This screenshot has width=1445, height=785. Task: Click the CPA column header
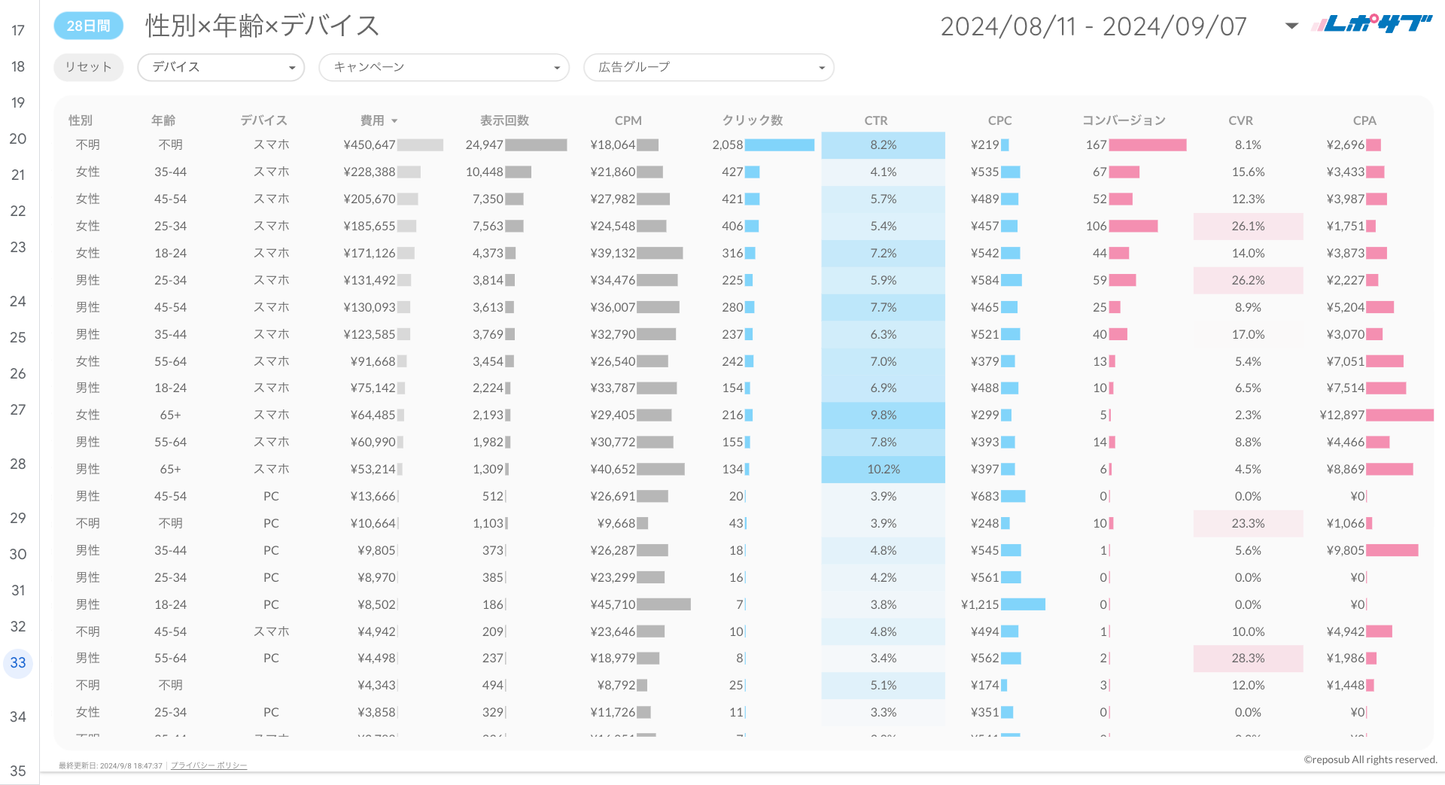(x=1364, y=120)
